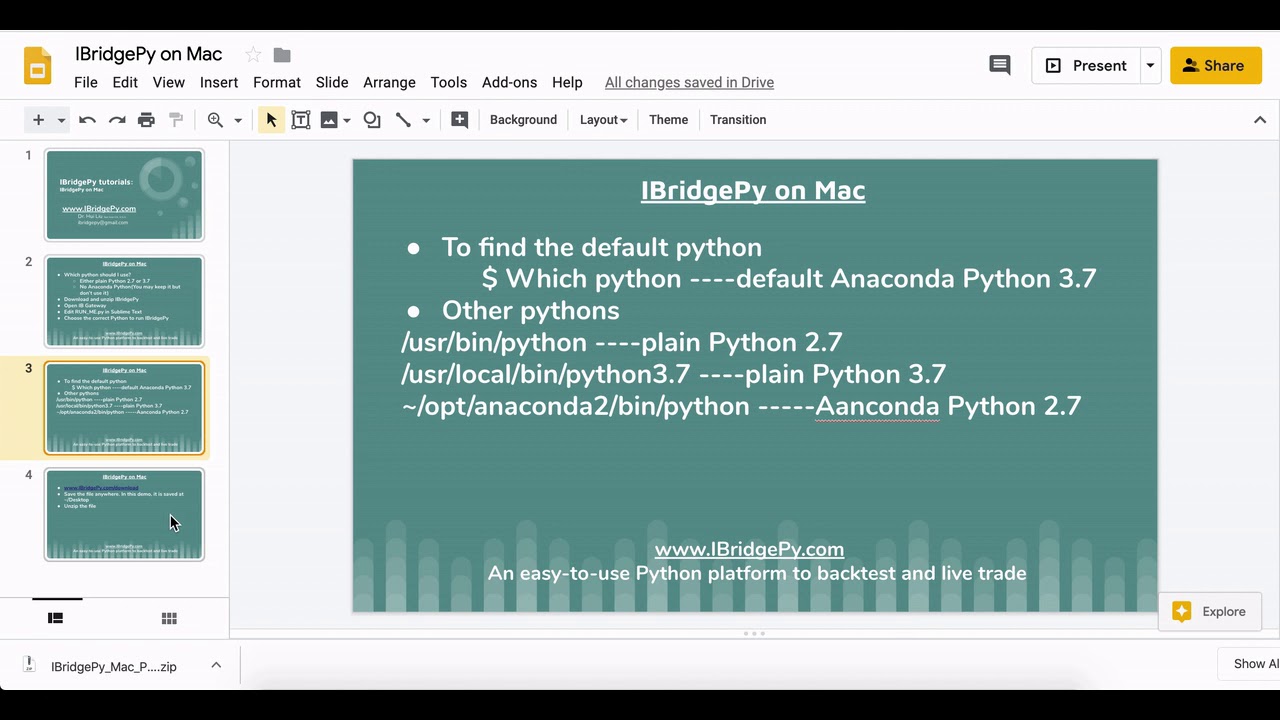
Task: Click the Transition button
Action: [738, 120]
